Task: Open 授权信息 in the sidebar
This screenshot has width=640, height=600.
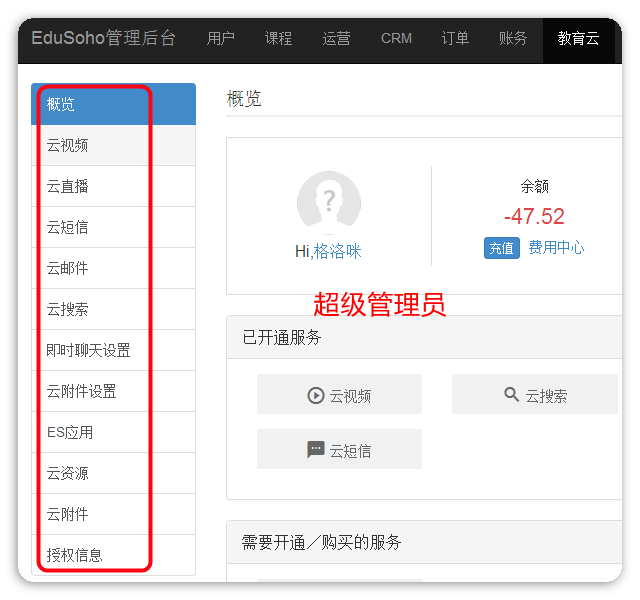Action: (113, 555)
